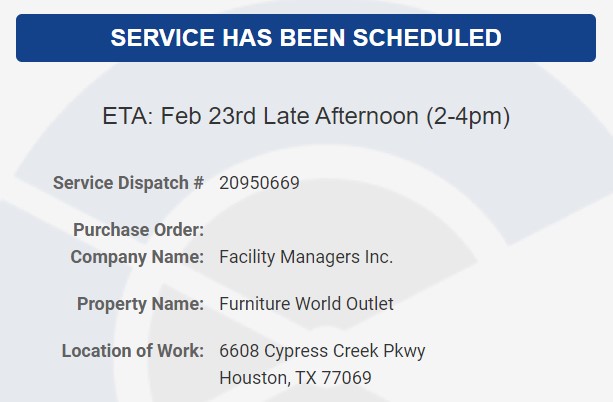Click the word SCHEDULED in the banner
613x402 pixels.
[427, 38]
